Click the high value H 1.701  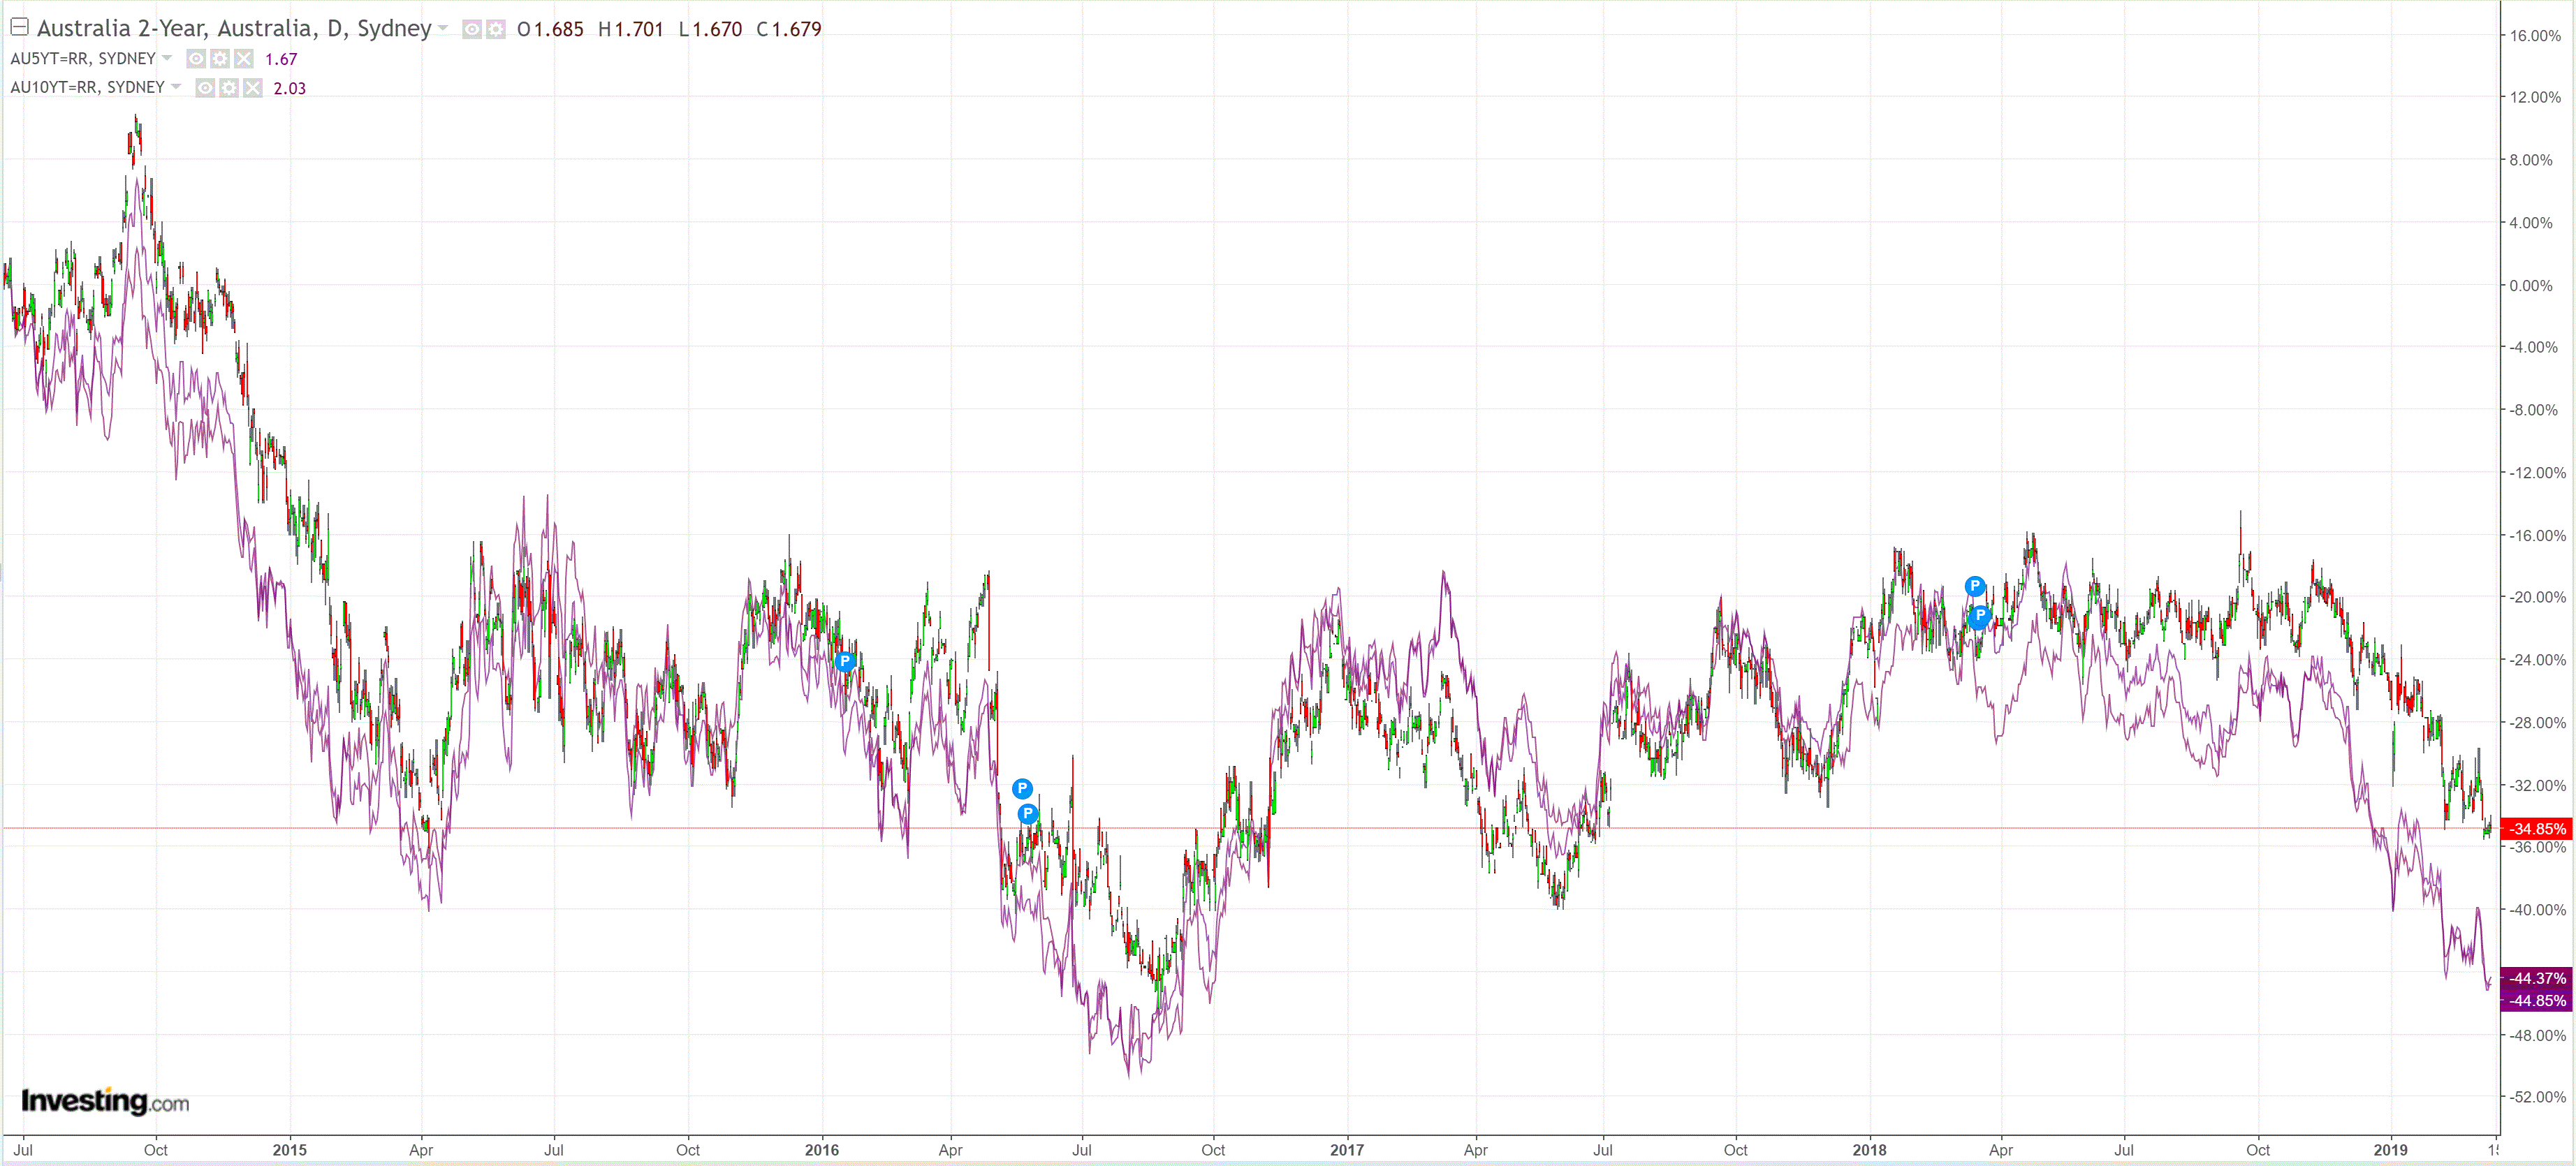(x=631, y=29)
